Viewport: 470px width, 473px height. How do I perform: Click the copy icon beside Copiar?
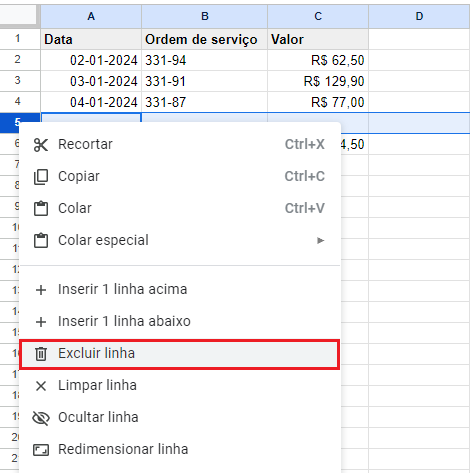[x=41, y=177]
